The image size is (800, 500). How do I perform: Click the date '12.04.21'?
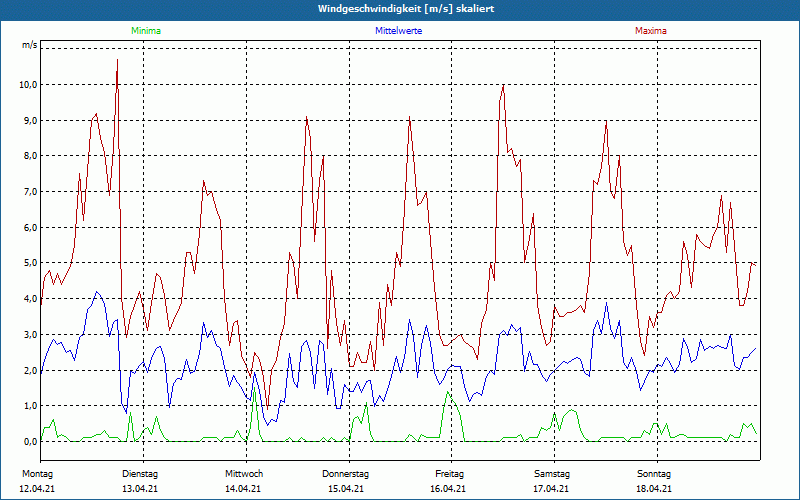tap(37, 489)
